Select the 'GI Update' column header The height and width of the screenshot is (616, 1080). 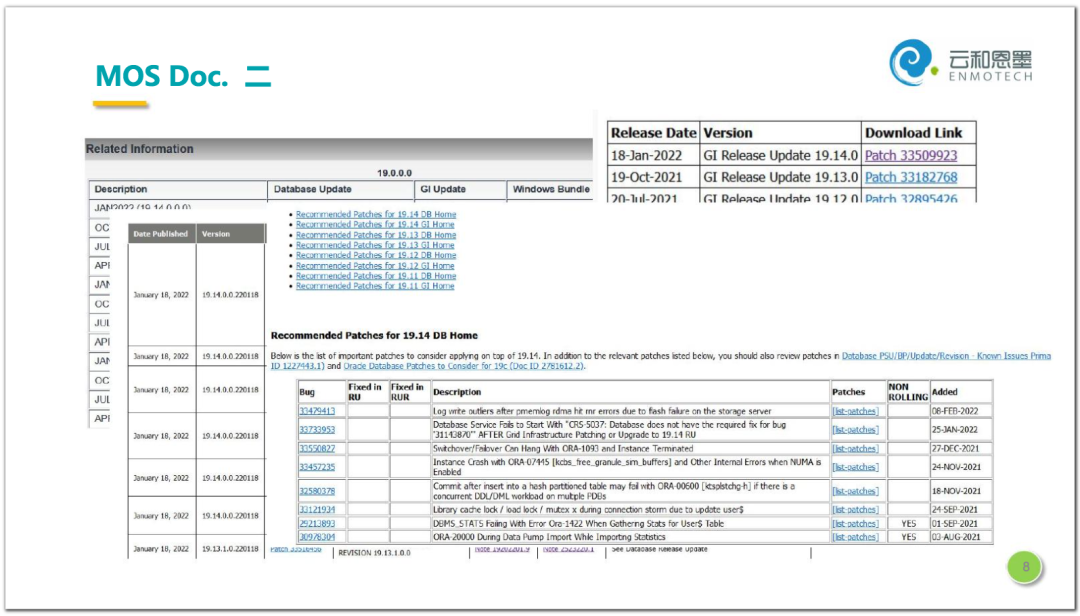pyautogui.click(x=443, y=189)
